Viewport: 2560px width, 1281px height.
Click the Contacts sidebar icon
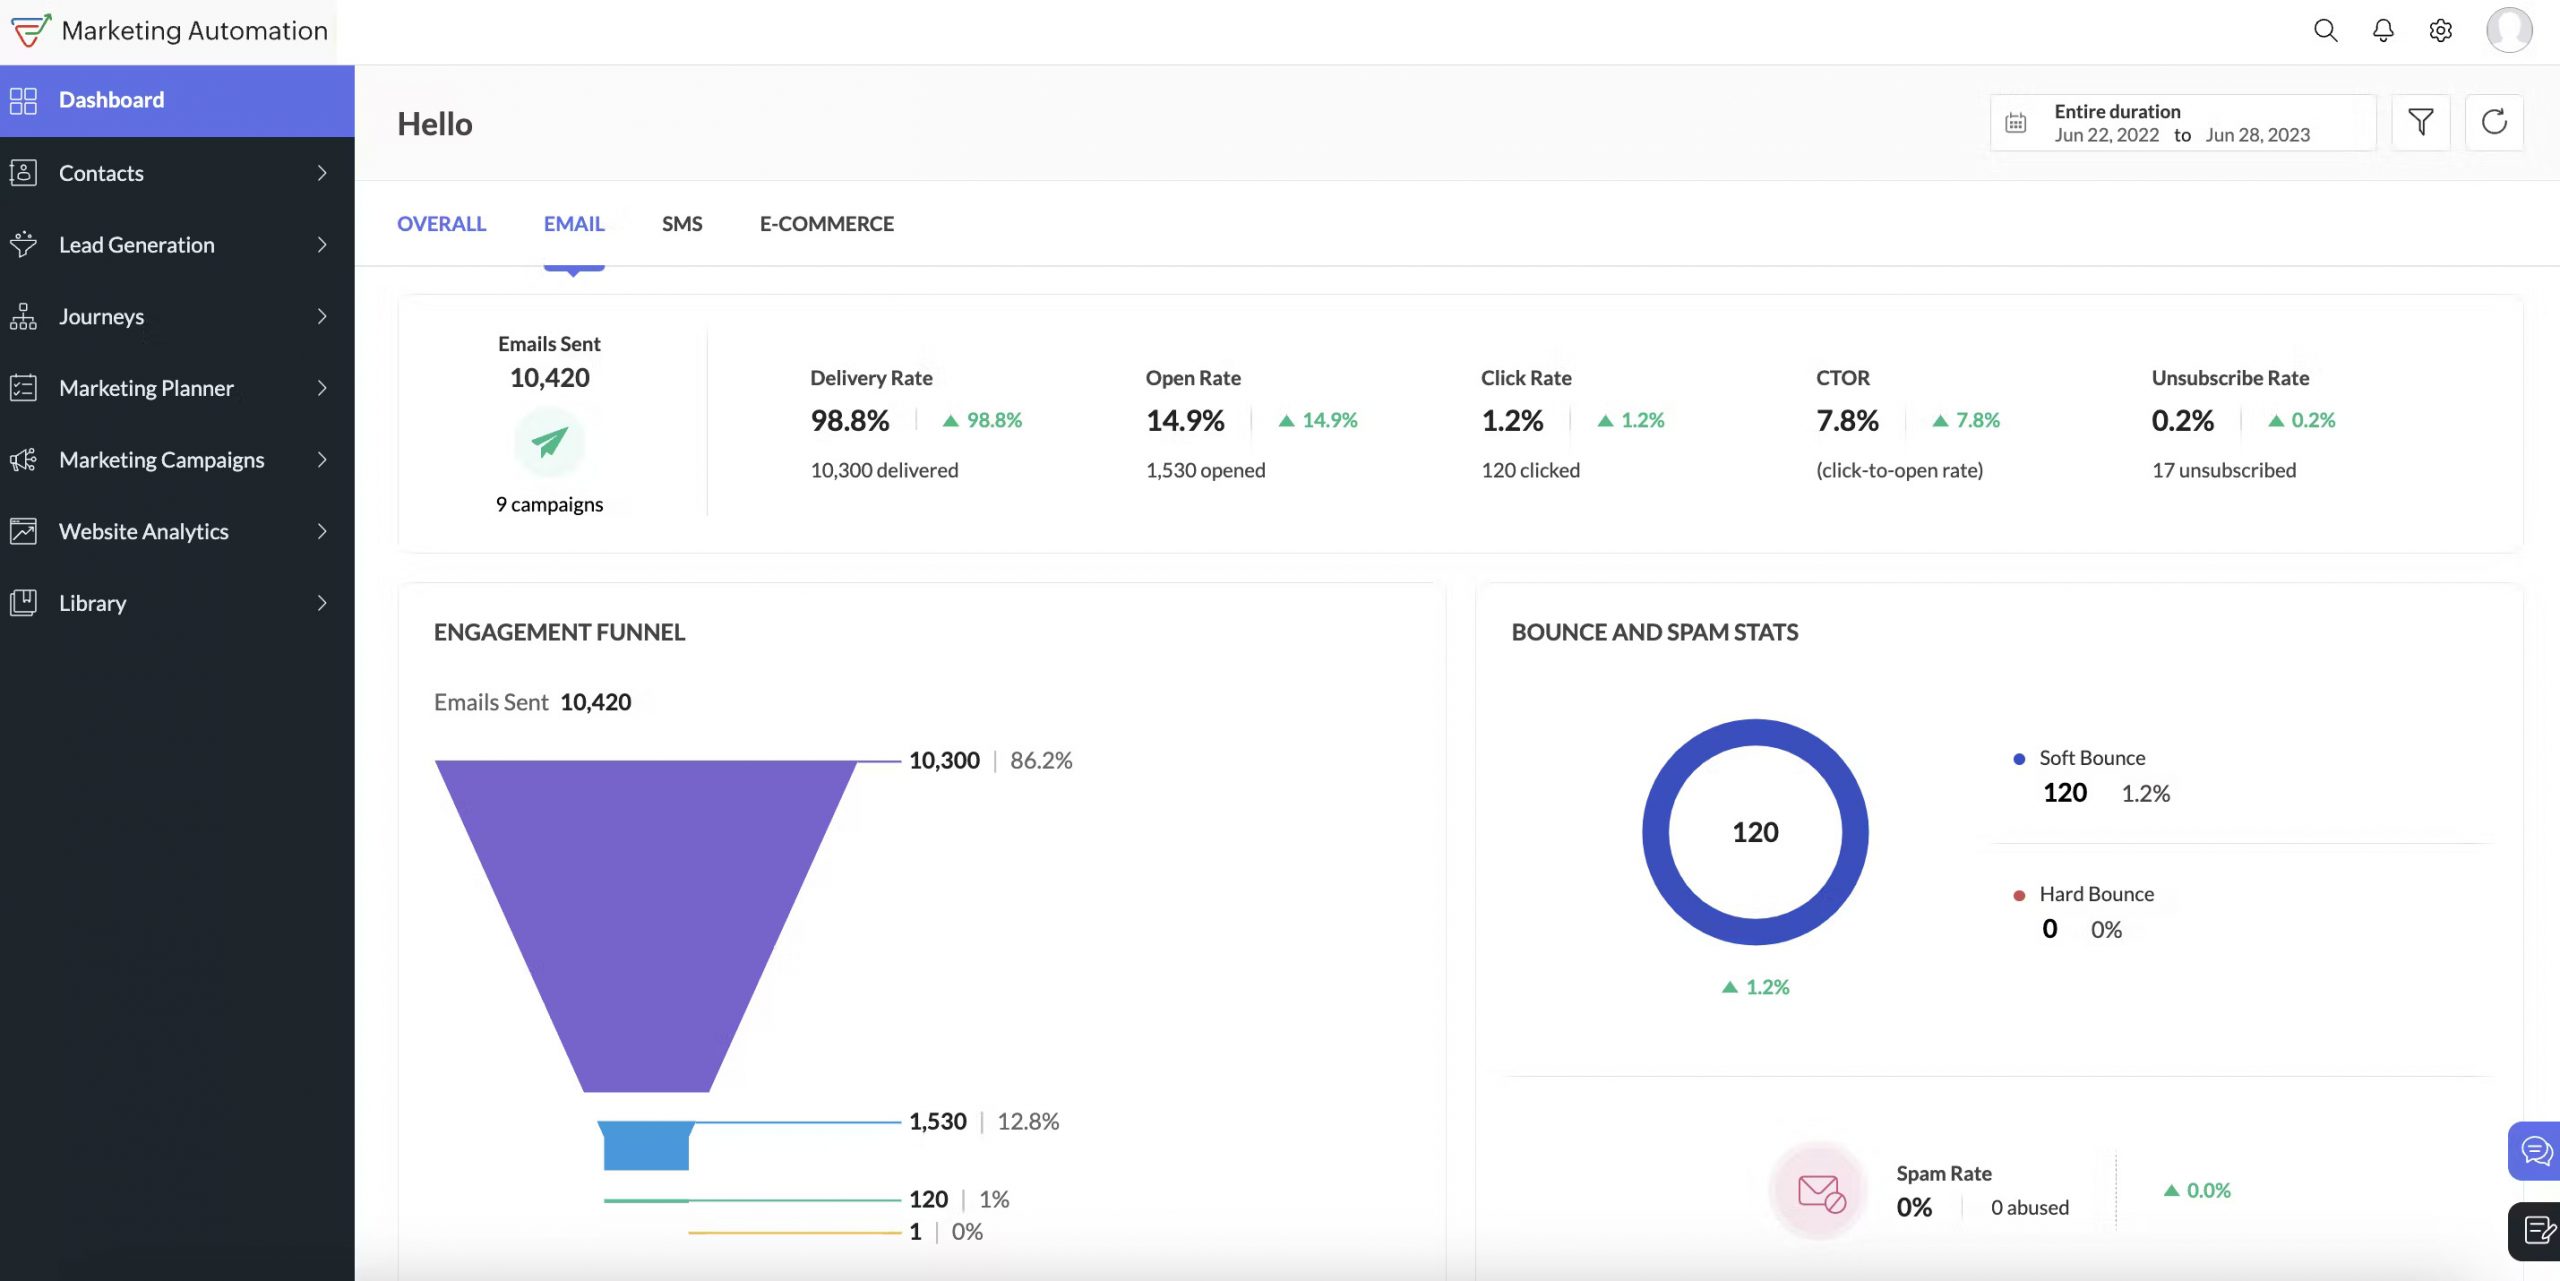25,172
